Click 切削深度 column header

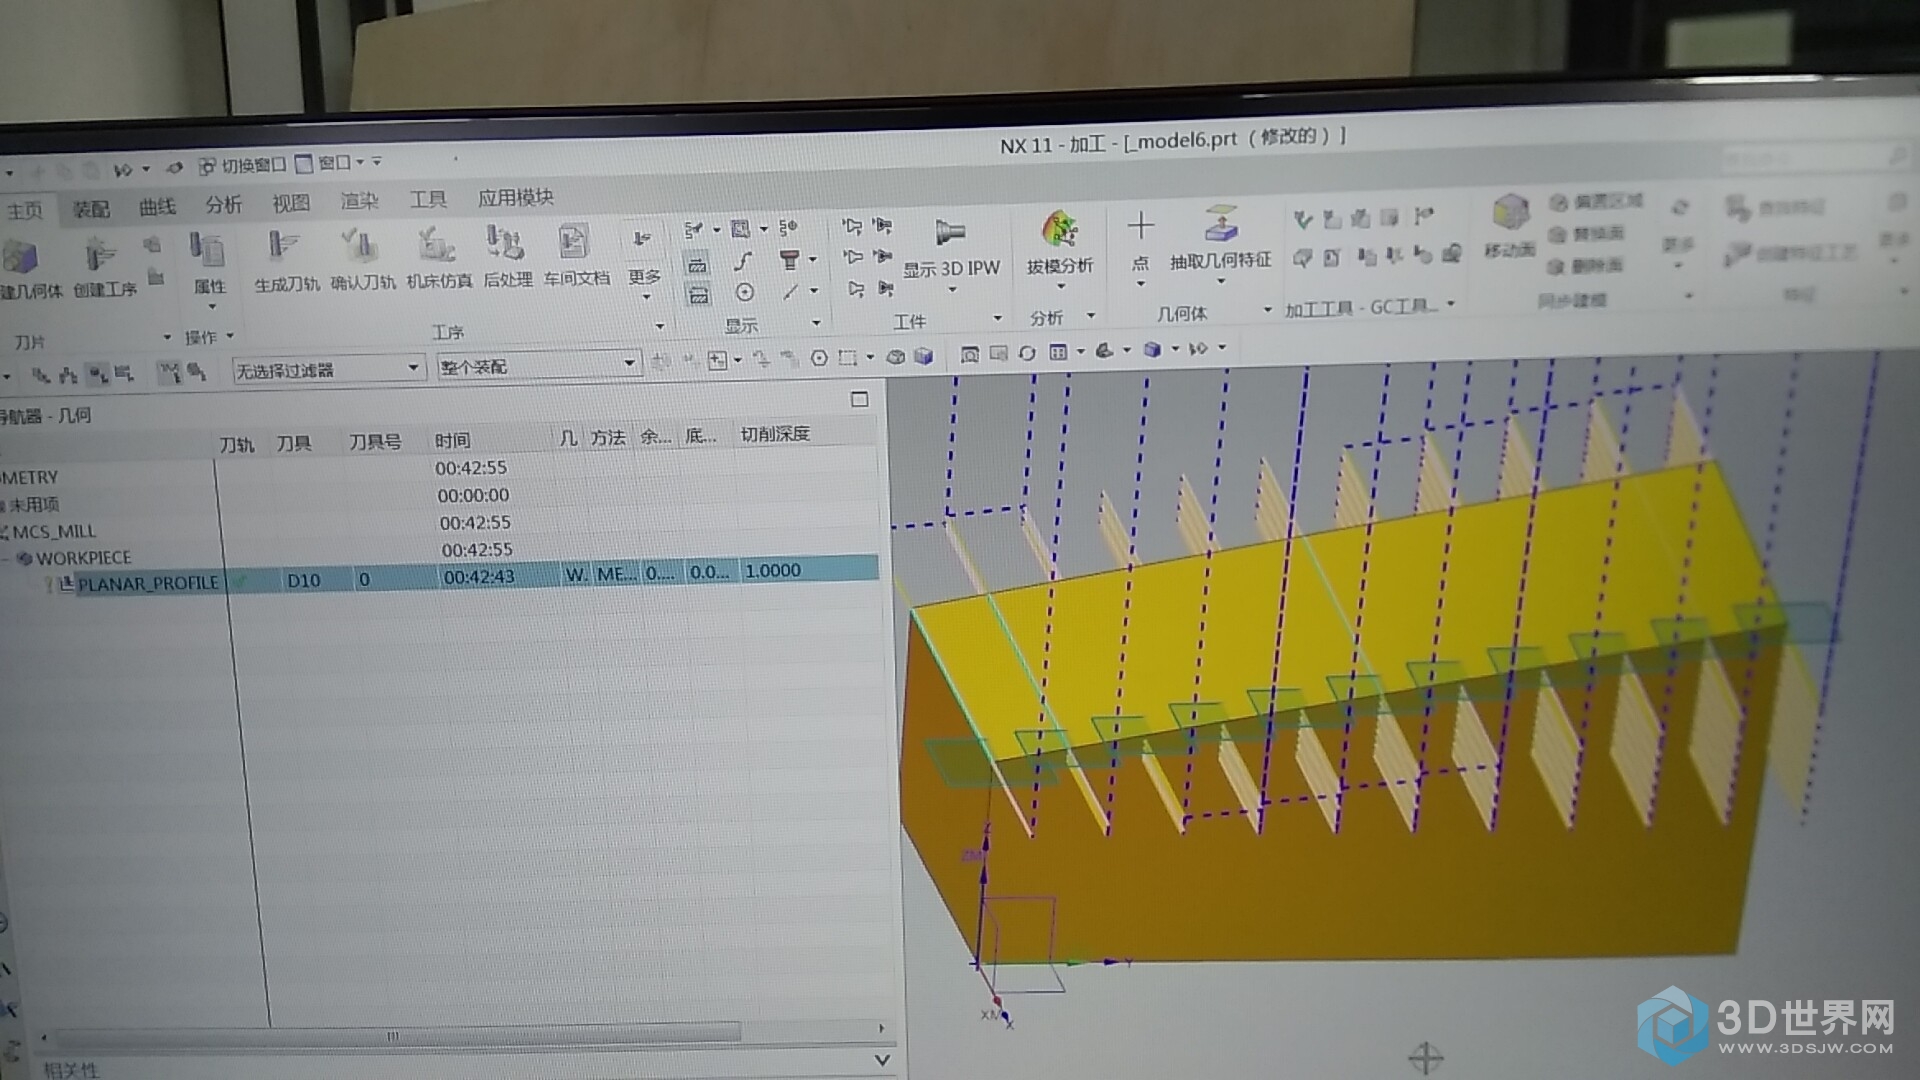775,434
